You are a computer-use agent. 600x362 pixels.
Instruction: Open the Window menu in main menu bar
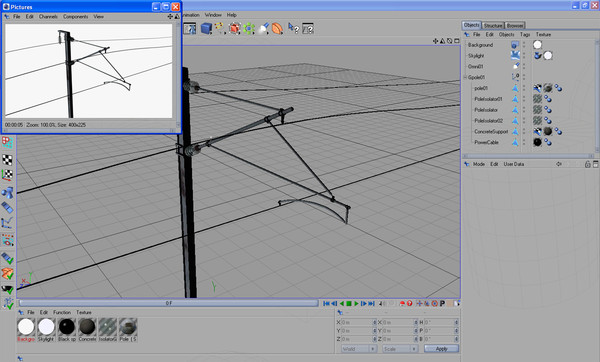[x=213, y=15]
